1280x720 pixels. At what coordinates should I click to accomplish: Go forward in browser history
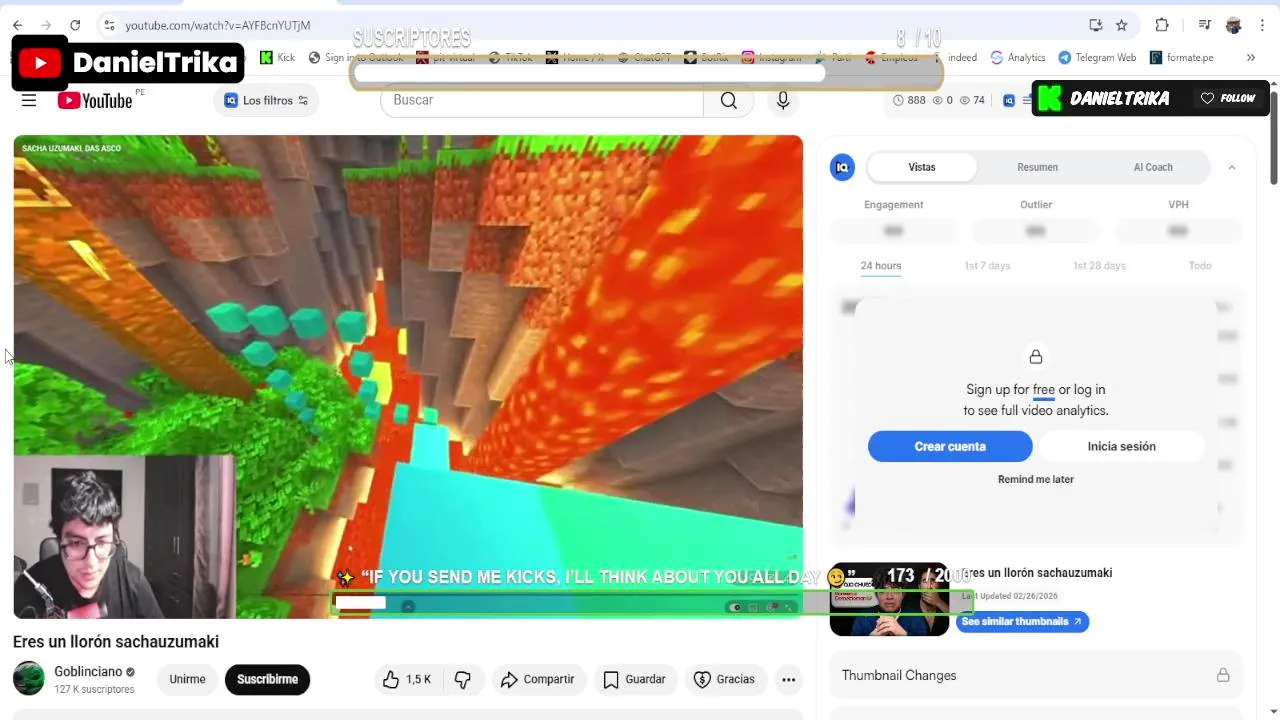coord(46,25)
